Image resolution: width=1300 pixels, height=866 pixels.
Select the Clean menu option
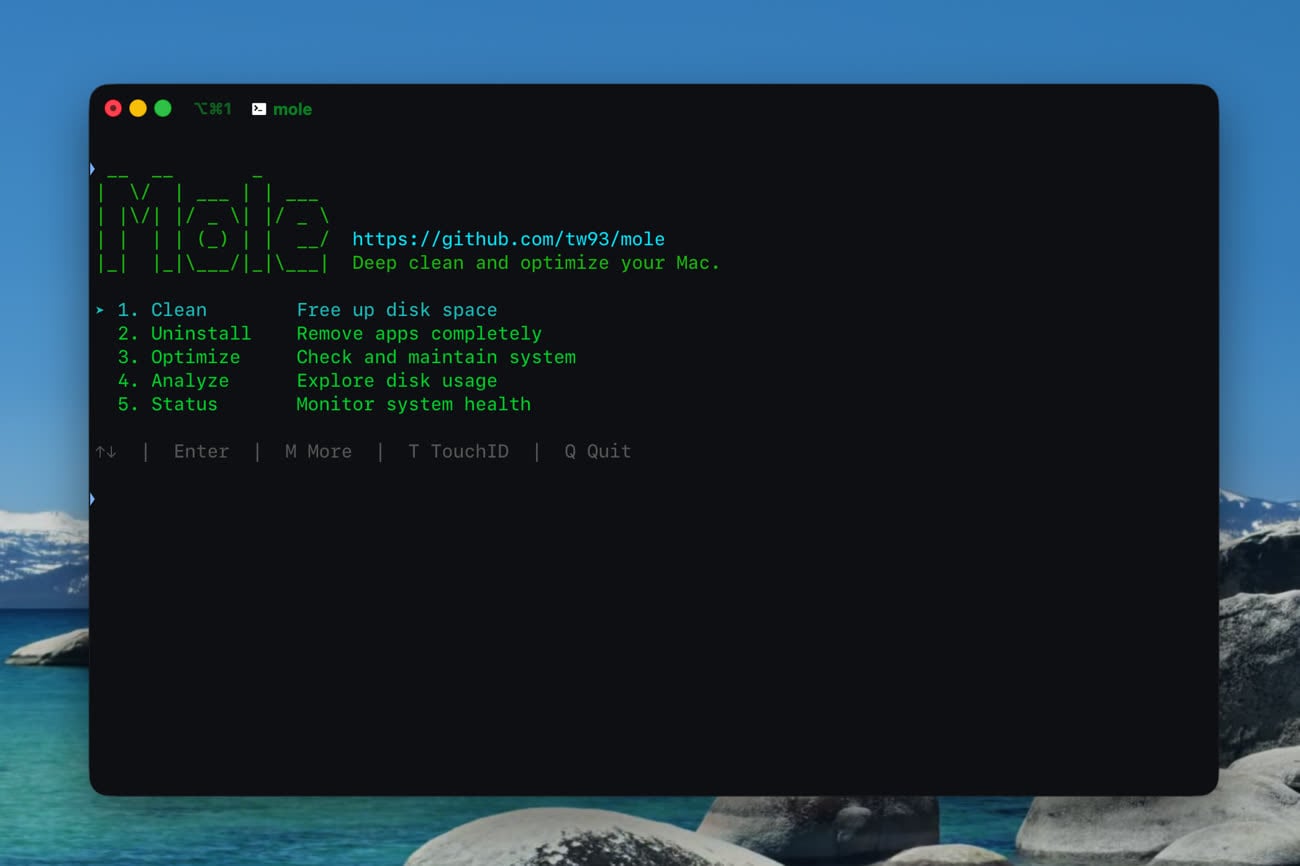178,310
